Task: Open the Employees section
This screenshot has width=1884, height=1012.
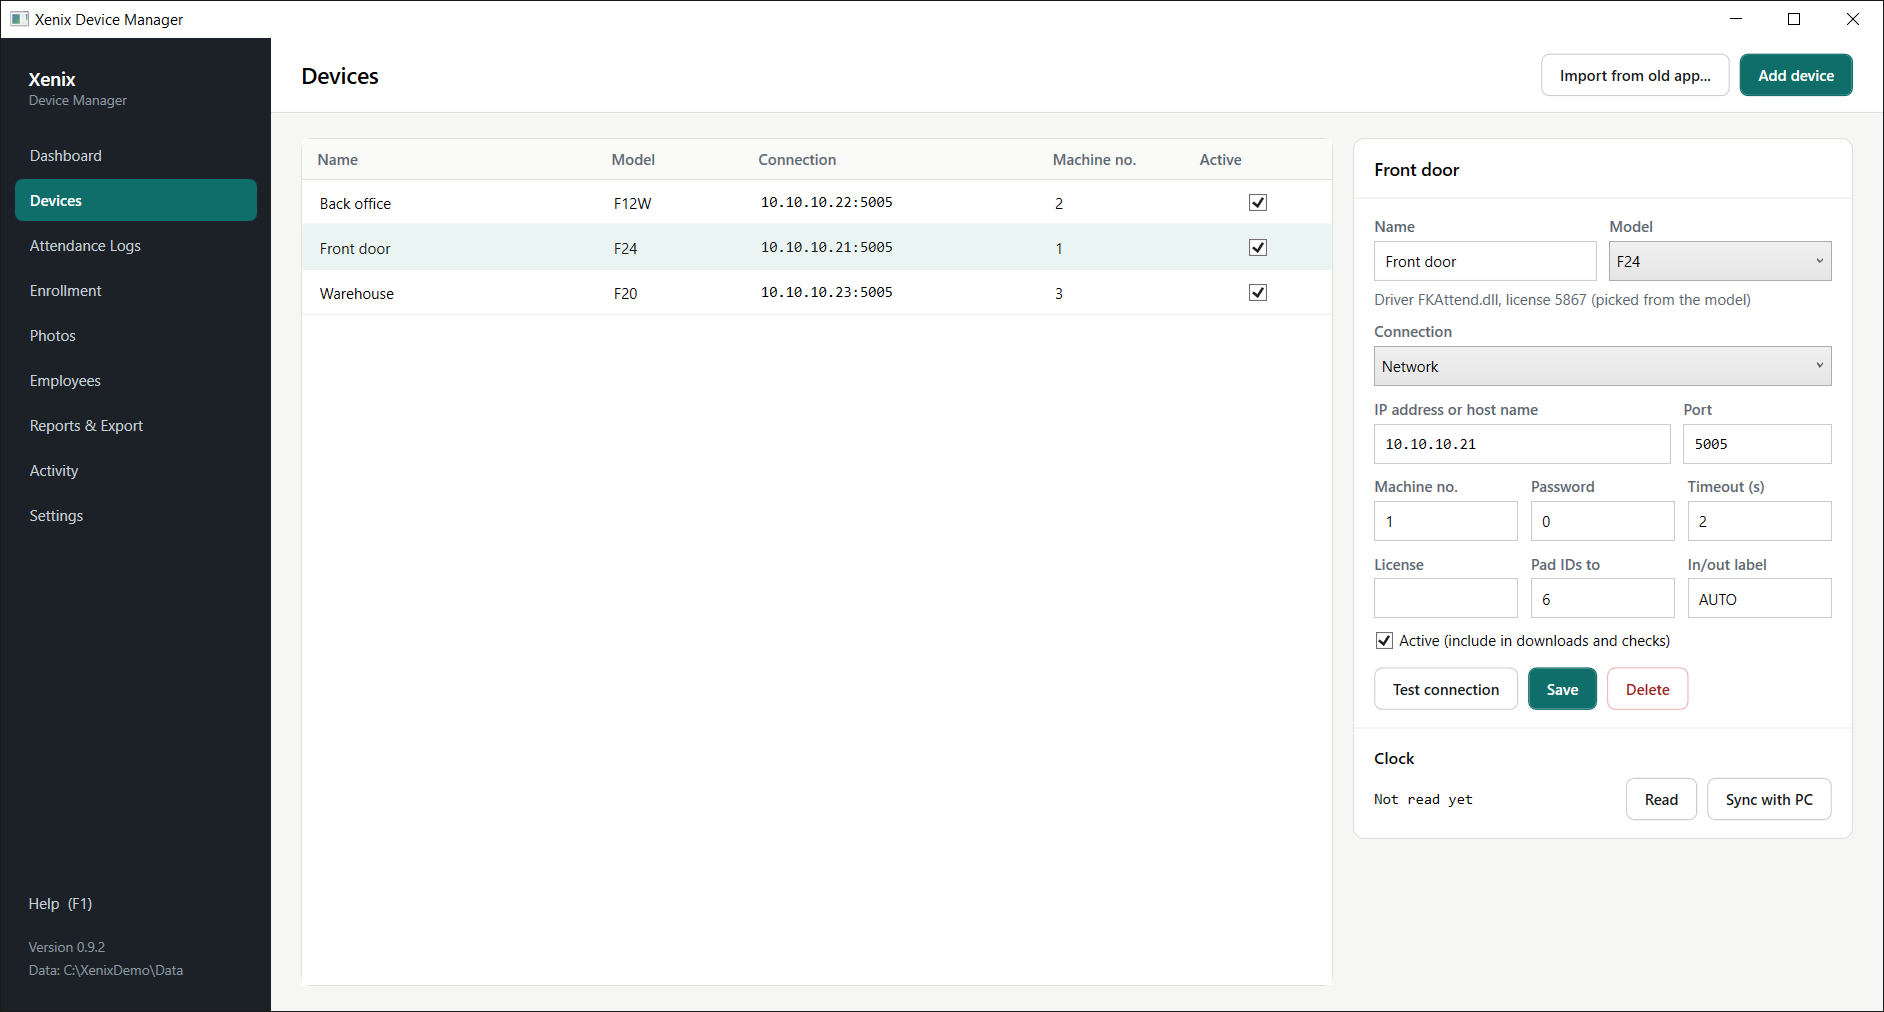Action: click(136, 380)
